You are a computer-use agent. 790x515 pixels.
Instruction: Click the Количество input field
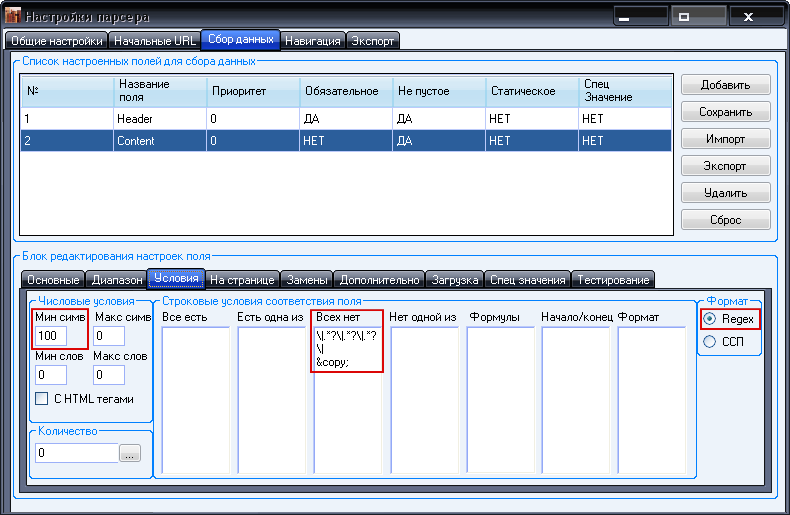pos(76,453)
